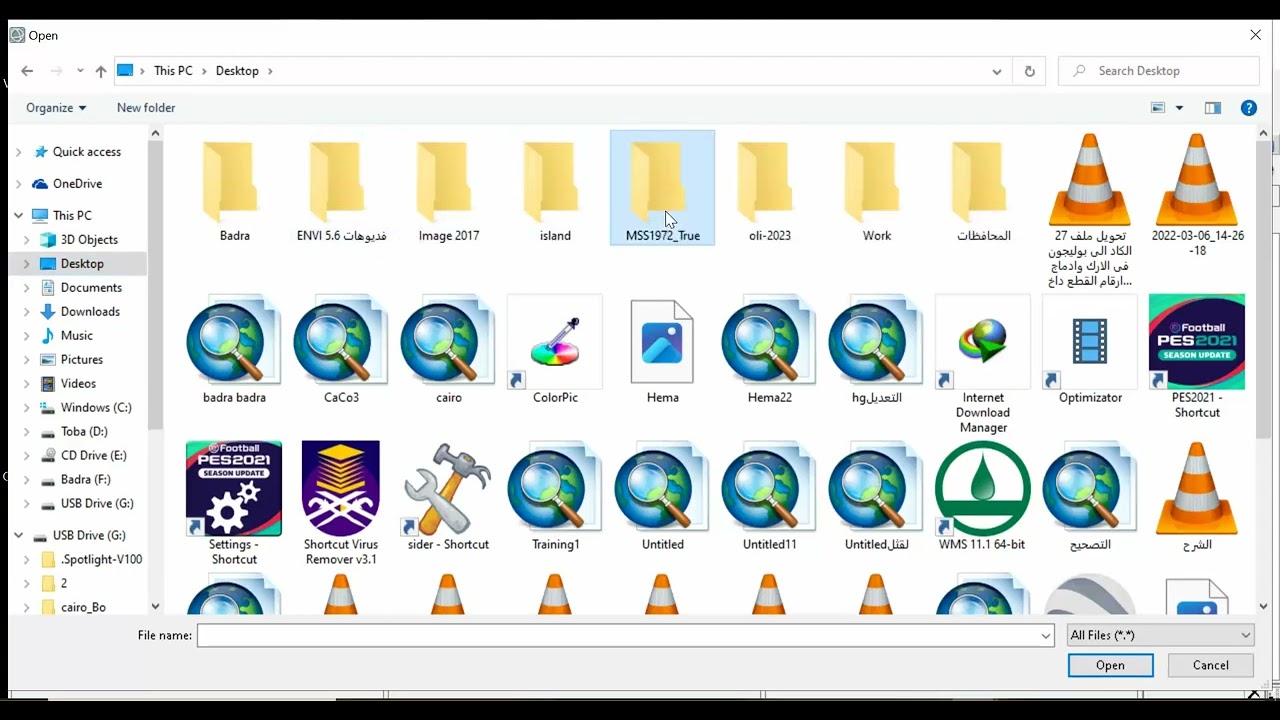Select the Optimizator shortcut
This screenshot has height=720, width=1280.
(x=1090, y=350)
